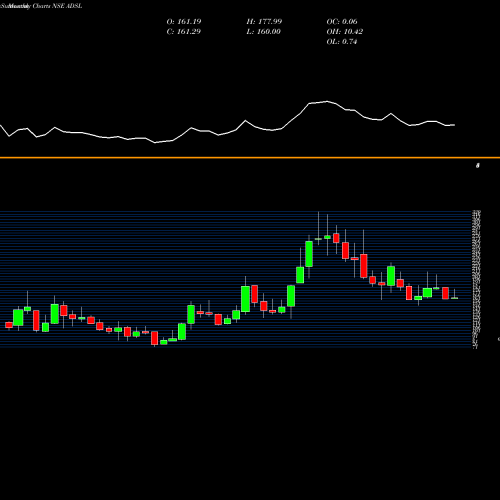Image resolution: width=500 pixels, height=500 pixels.
Task: Click the highest peak of the white line
Action: click(327, 101)
